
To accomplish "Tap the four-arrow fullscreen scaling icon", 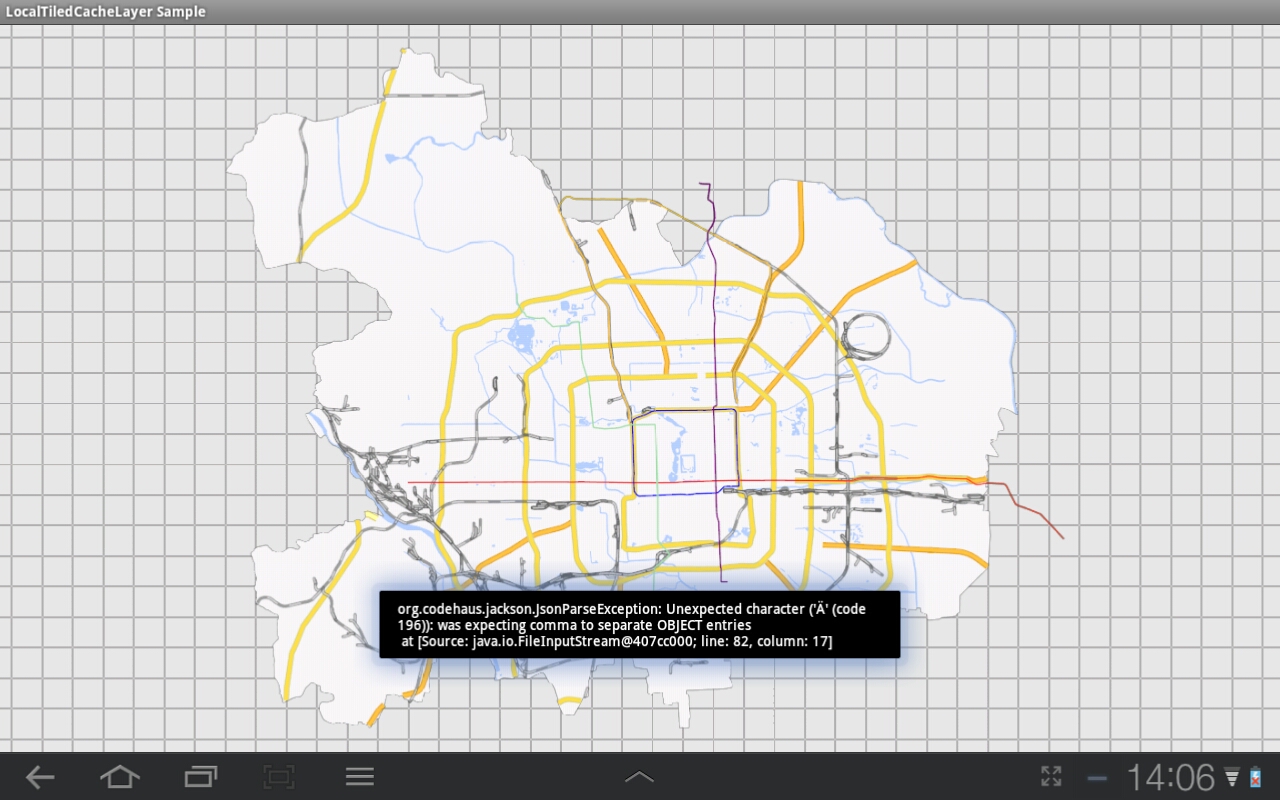I will (x=1051, y=776).
